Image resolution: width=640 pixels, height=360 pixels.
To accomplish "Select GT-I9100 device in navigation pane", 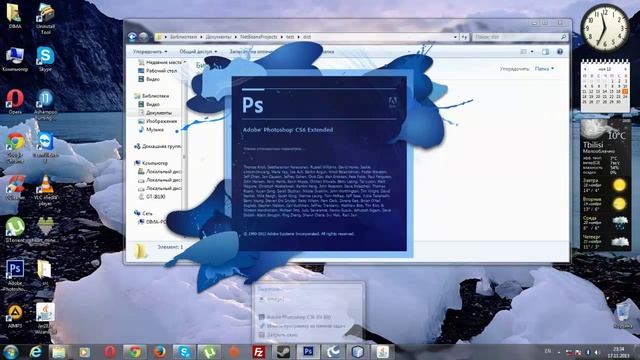I will pyautogui.click(x=151, y=197).
